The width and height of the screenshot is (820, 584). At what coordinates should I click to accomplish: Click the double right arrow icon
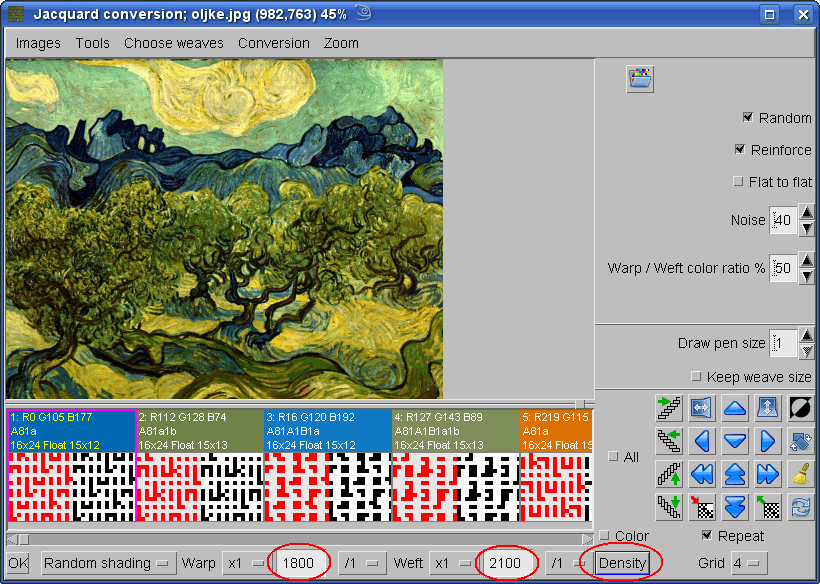pos(767,473)
